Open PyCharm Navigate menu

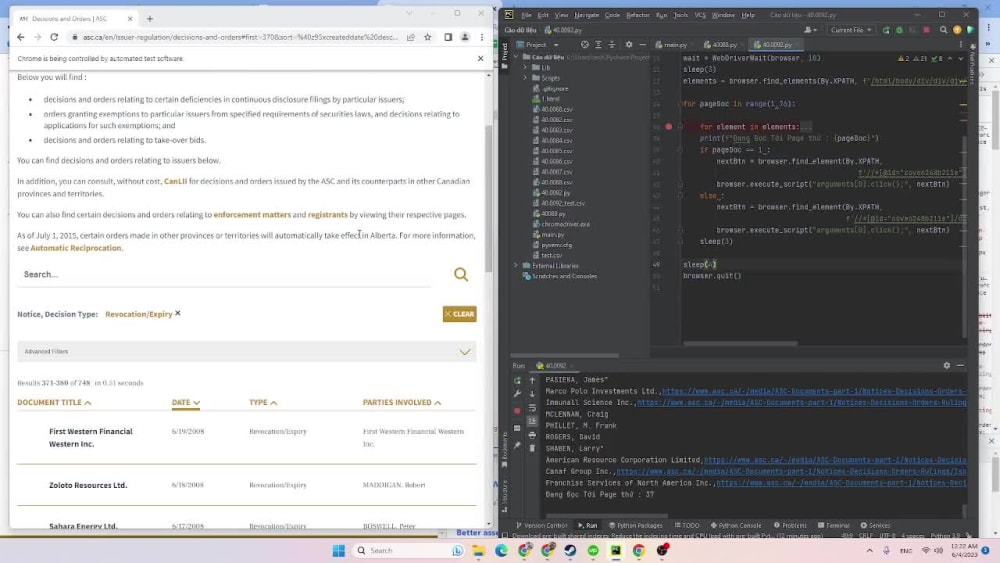586,15
